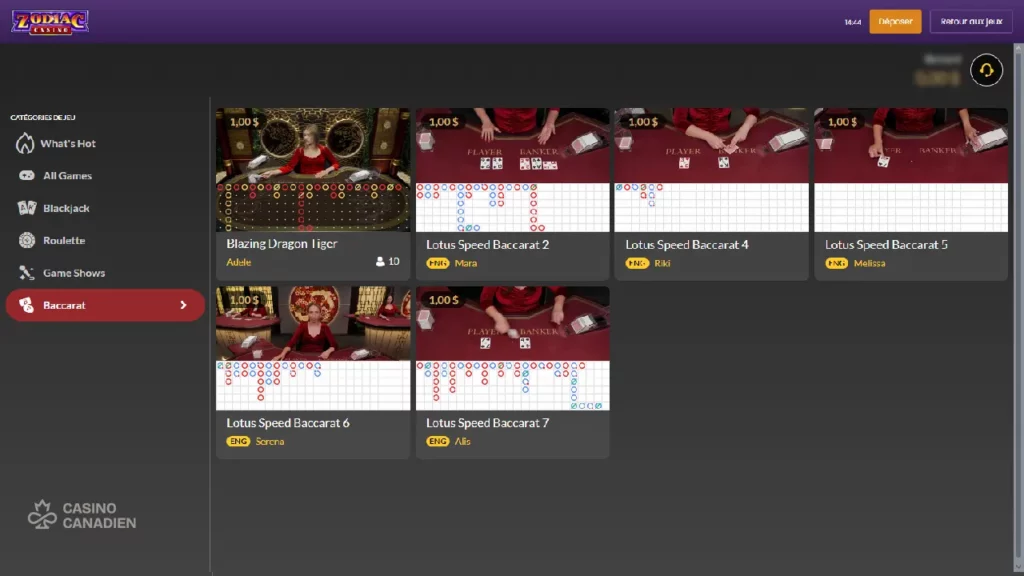Click the Baccarat dice icon
This screenshot has height=576, width=1024.
pyautogui.click(x=26, y=305)
